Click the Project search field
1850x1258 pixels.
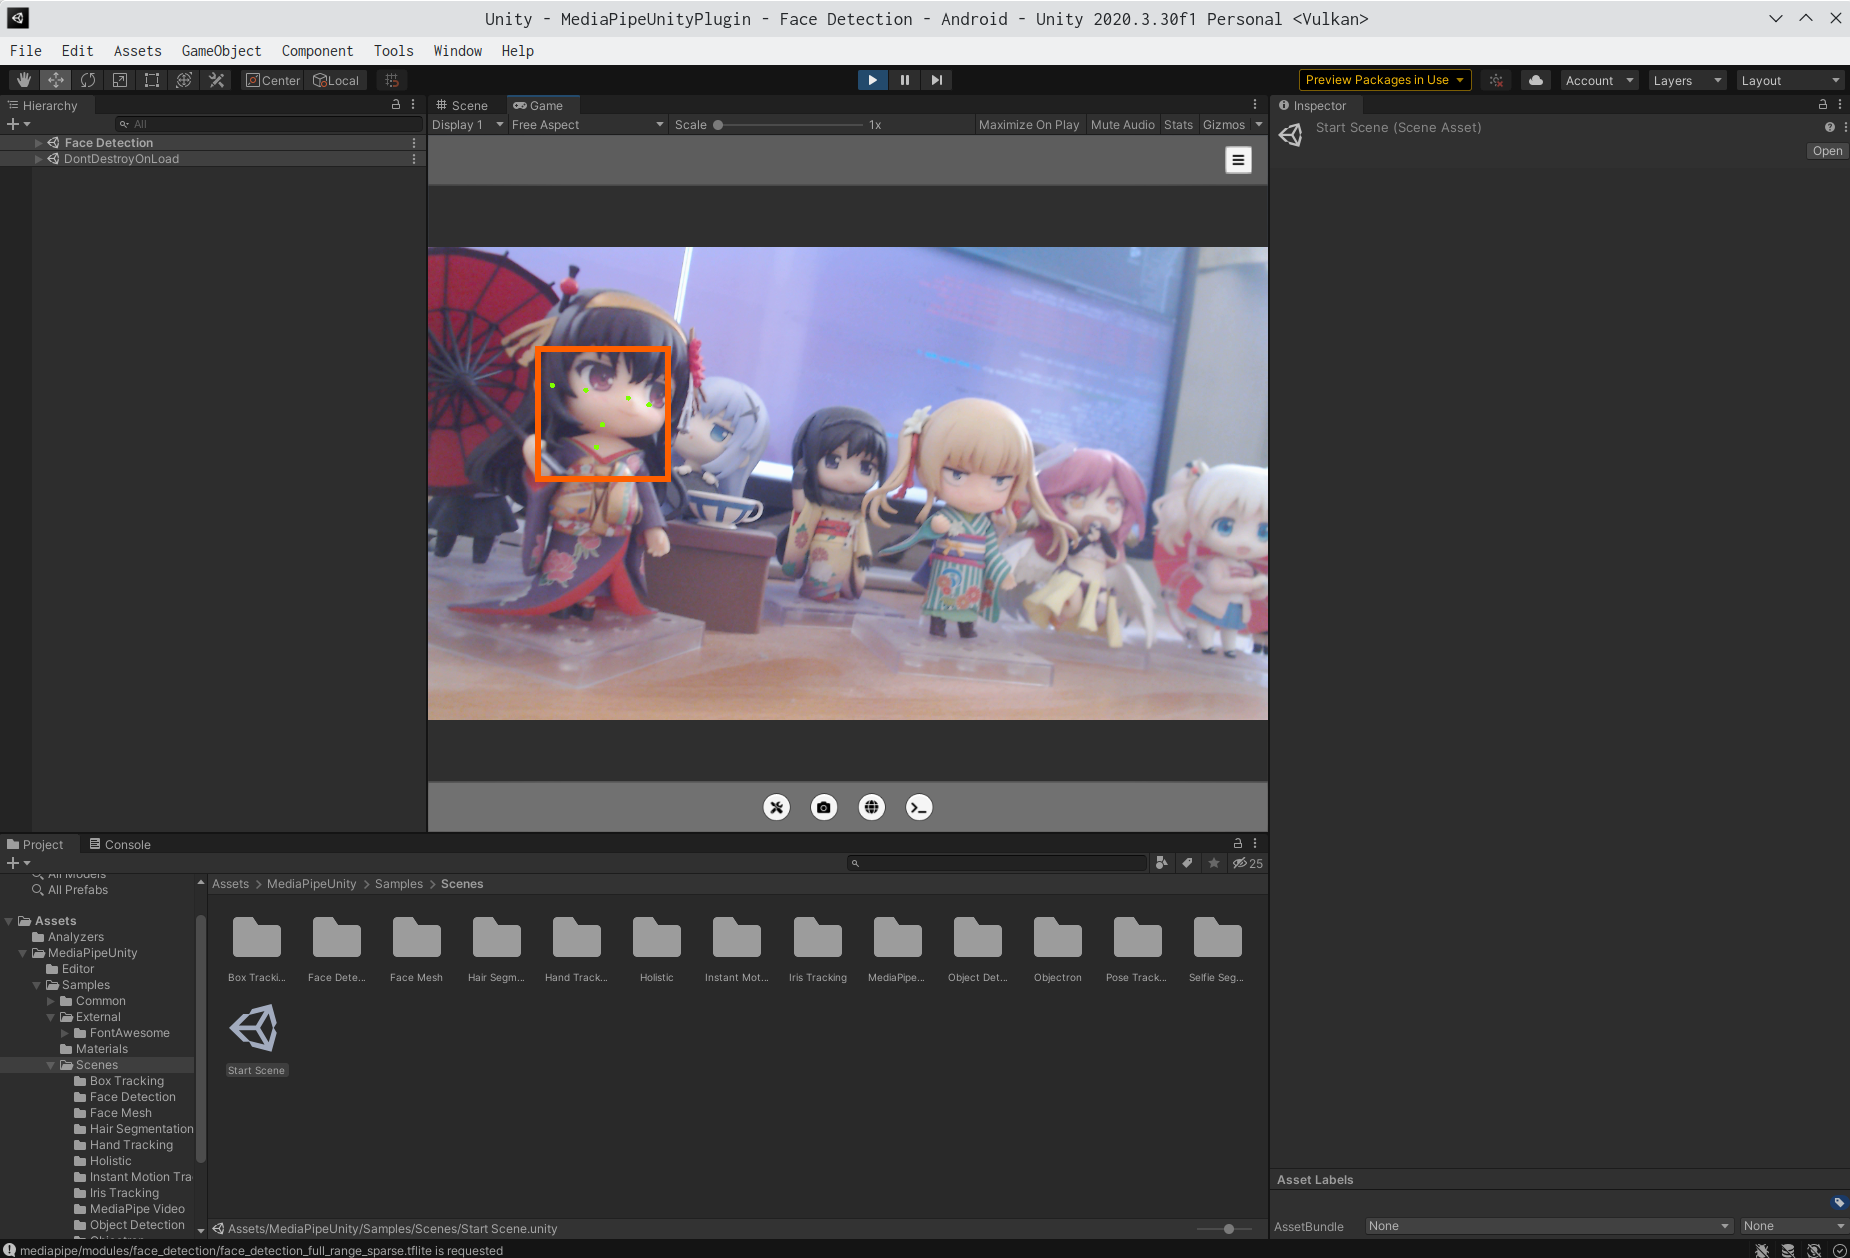click(997, 863)
